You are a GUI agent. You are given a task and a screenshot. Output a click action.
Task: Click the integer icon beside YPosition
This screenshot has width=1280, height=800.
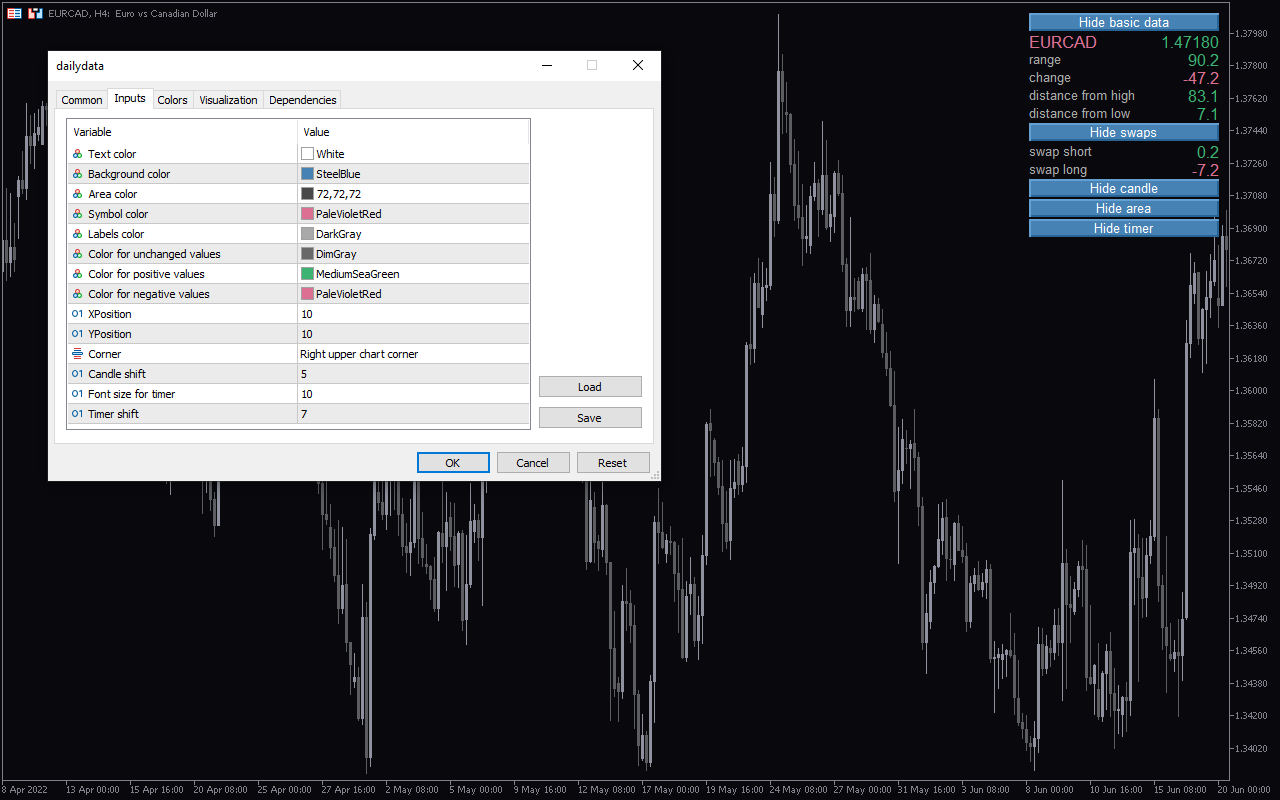click(78, 334)
